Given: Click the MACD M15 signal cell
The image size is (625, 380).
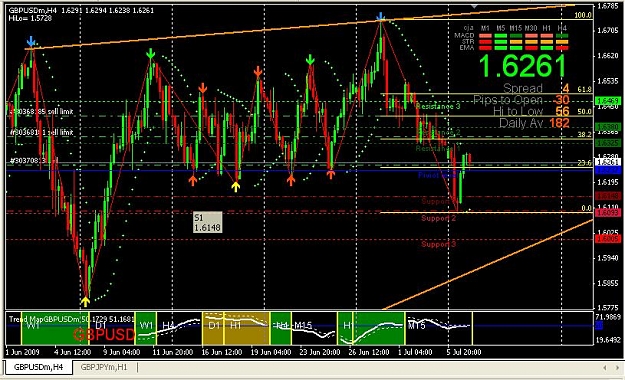Looking at the screenshot, I should point(516,36).
